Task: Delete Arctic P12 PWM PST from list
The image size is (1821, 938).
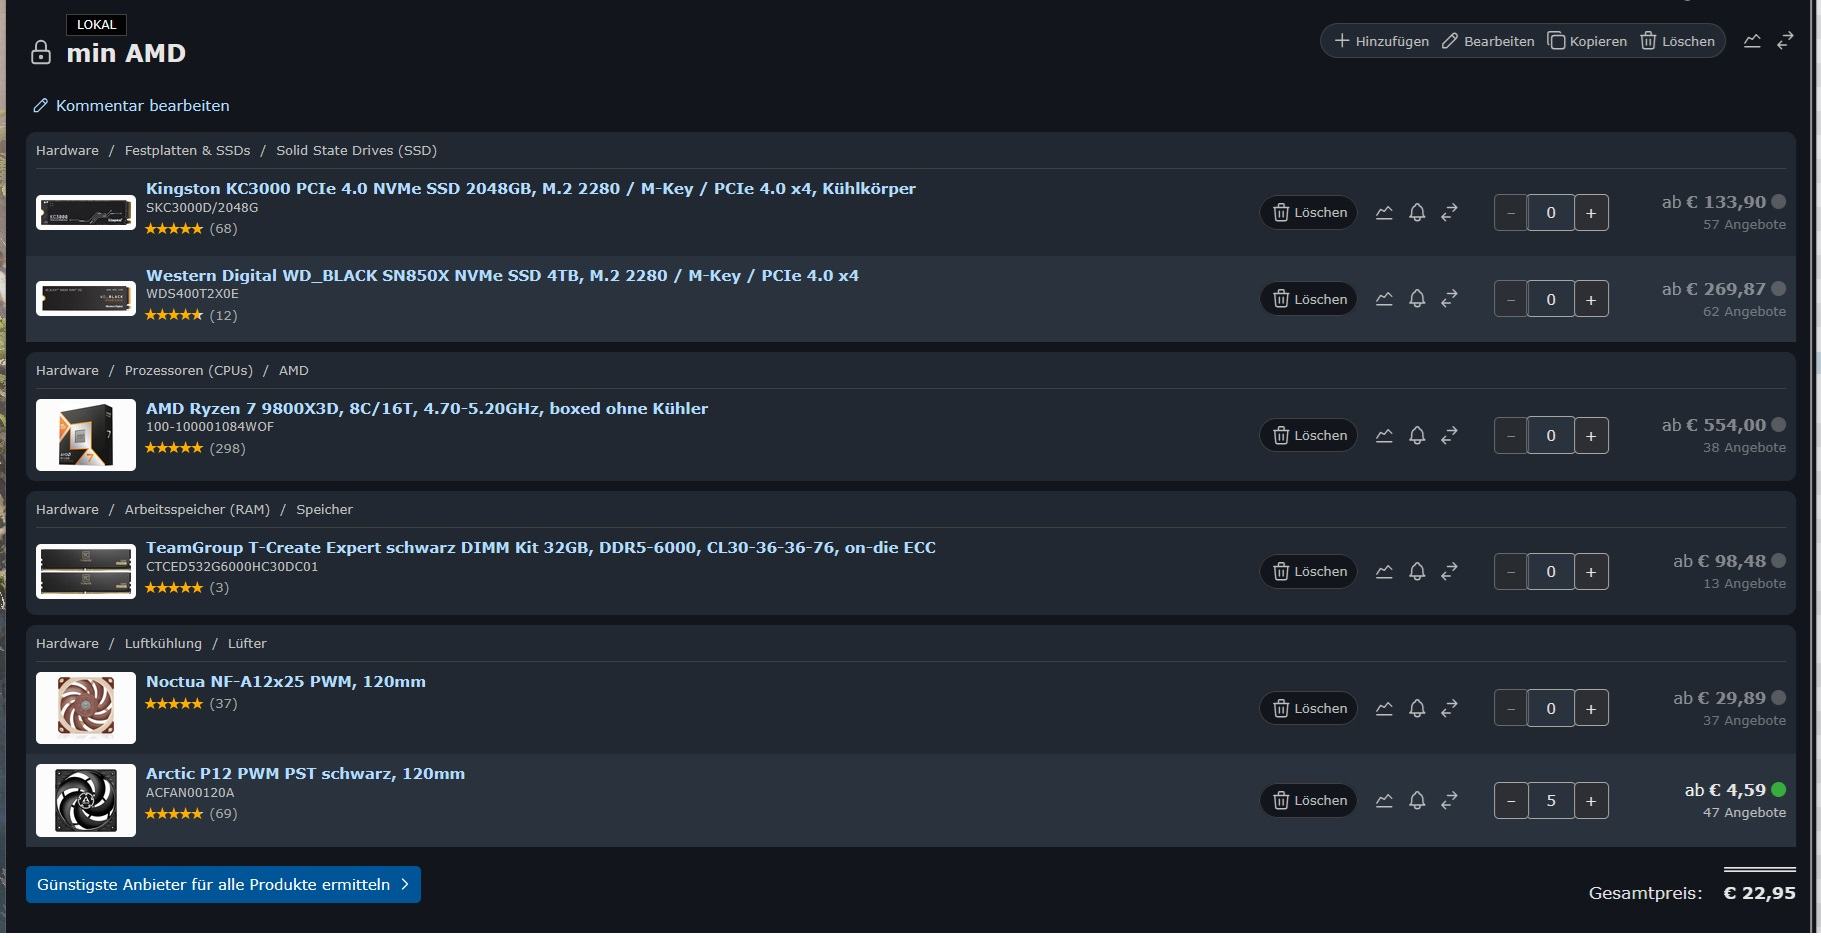Action: coord(1308,800)
